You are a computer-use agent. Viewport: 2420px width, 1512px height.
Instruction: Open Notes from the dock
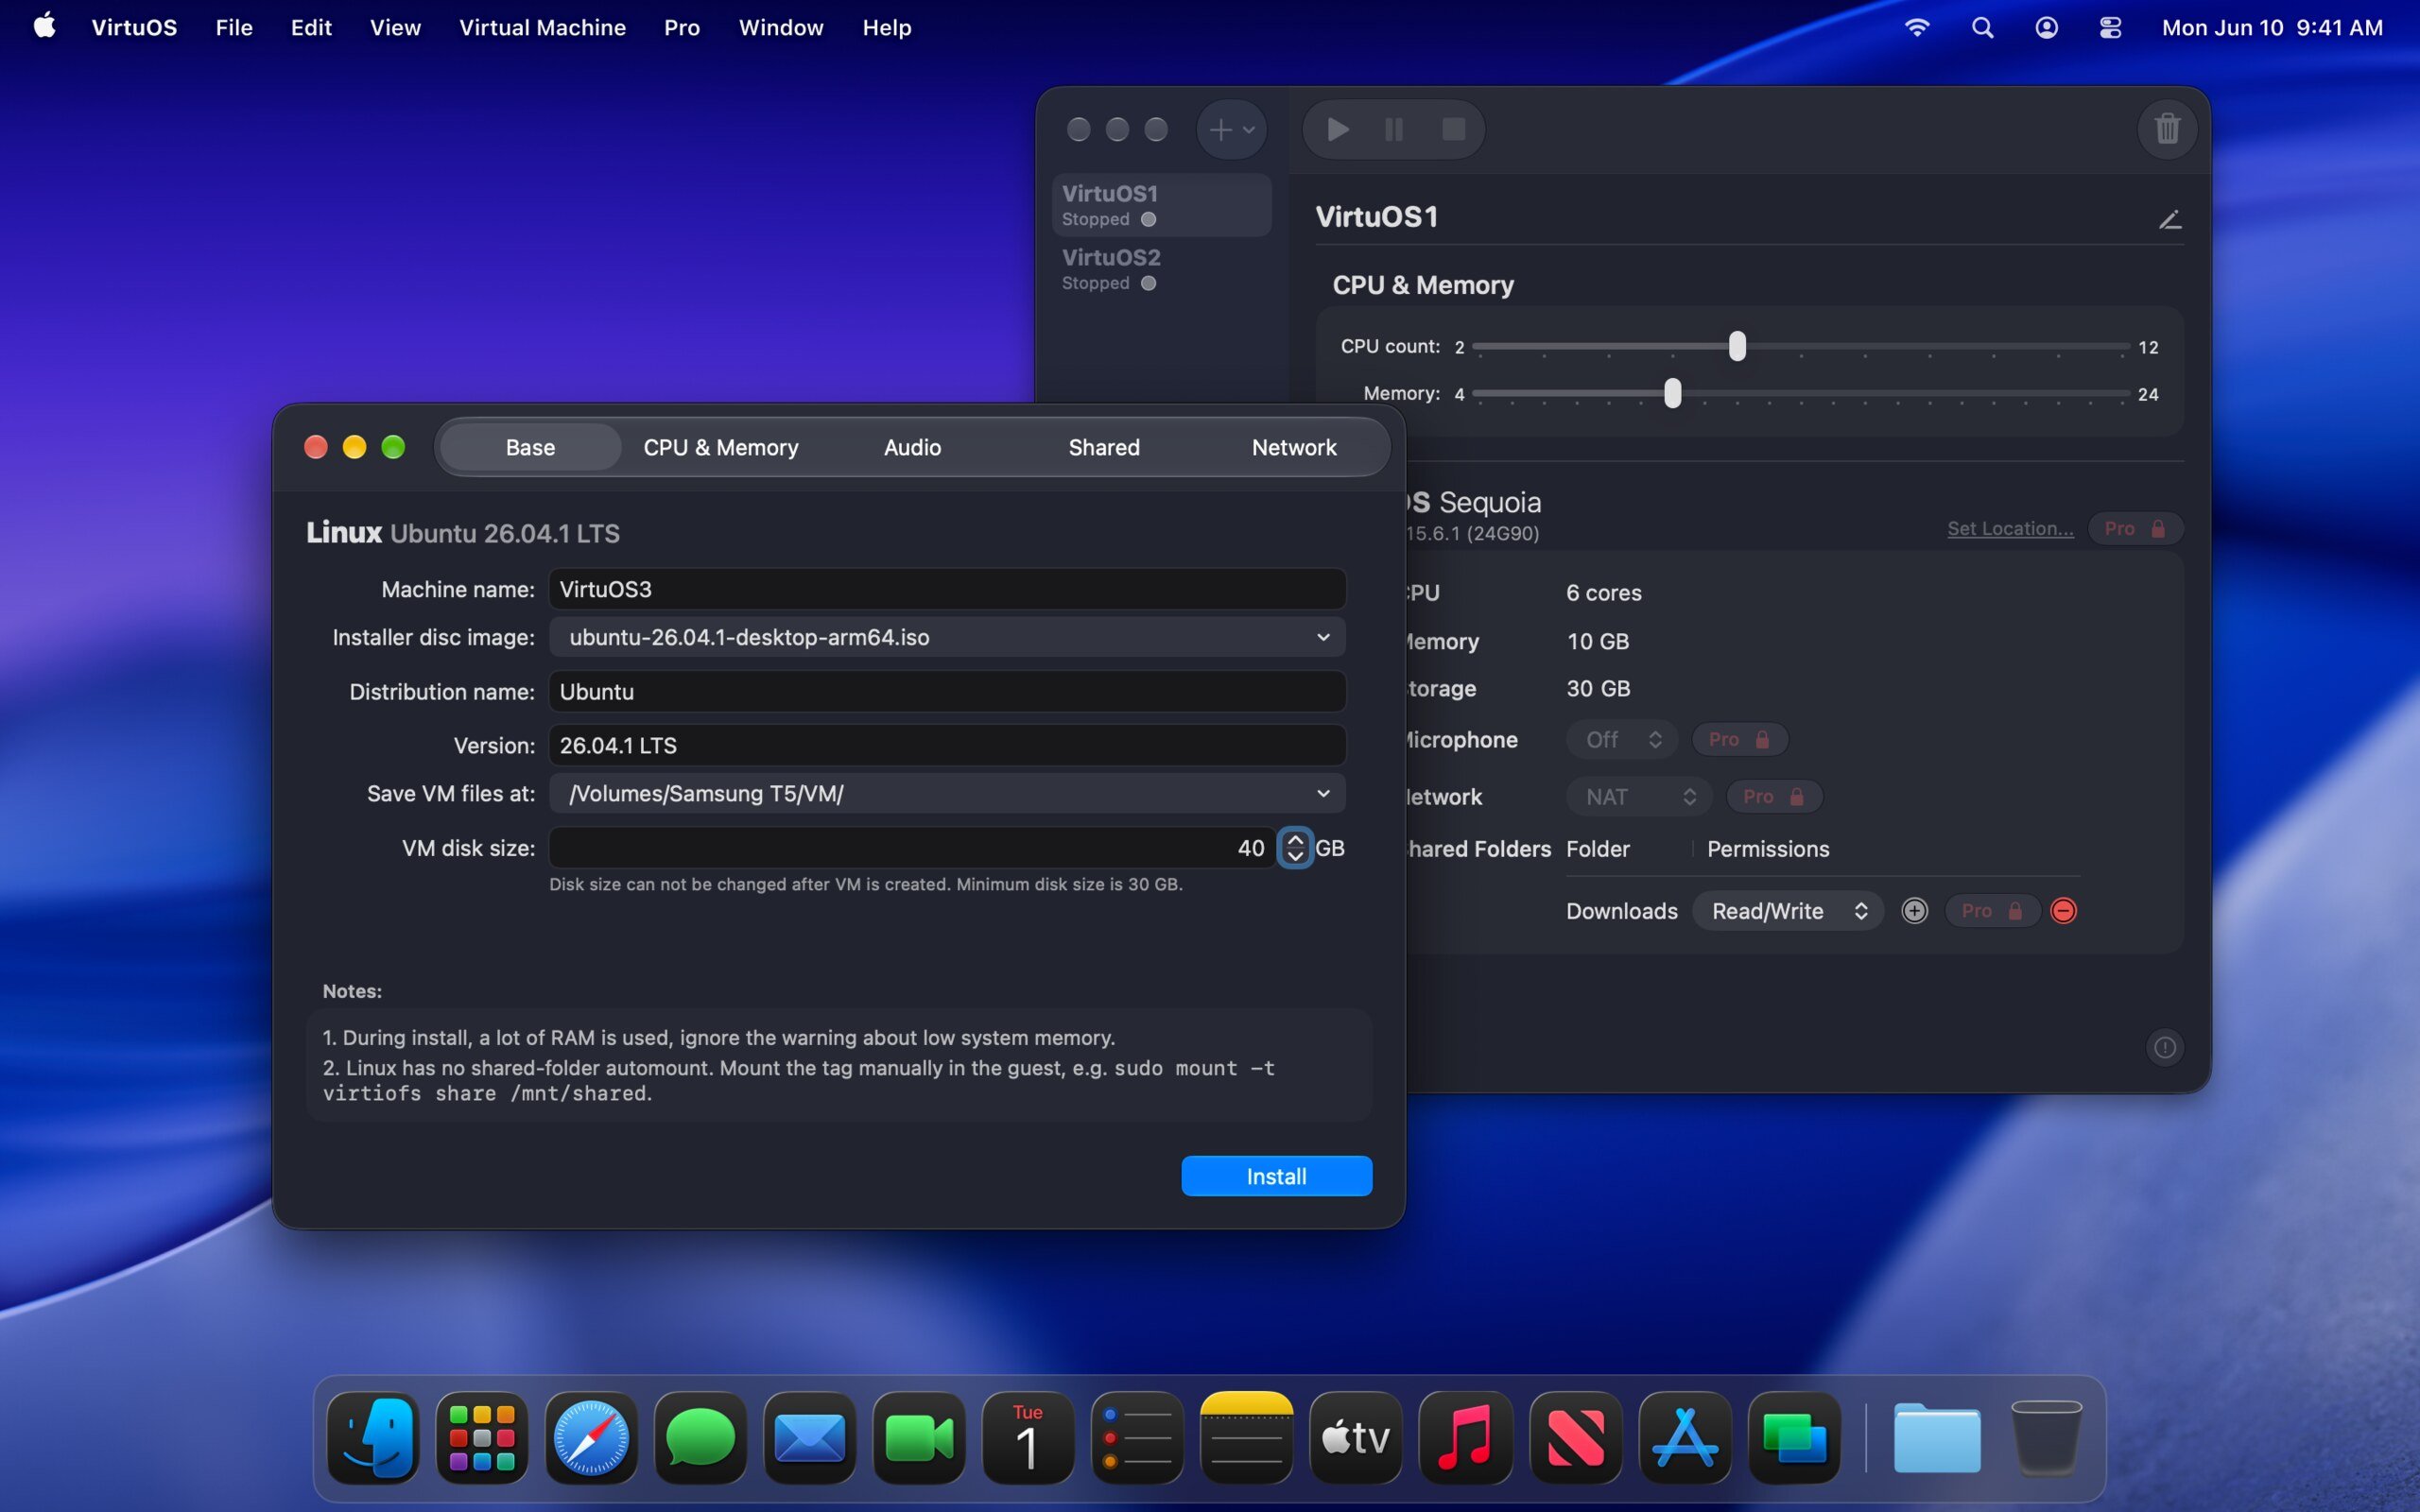pos(1246,1437)
